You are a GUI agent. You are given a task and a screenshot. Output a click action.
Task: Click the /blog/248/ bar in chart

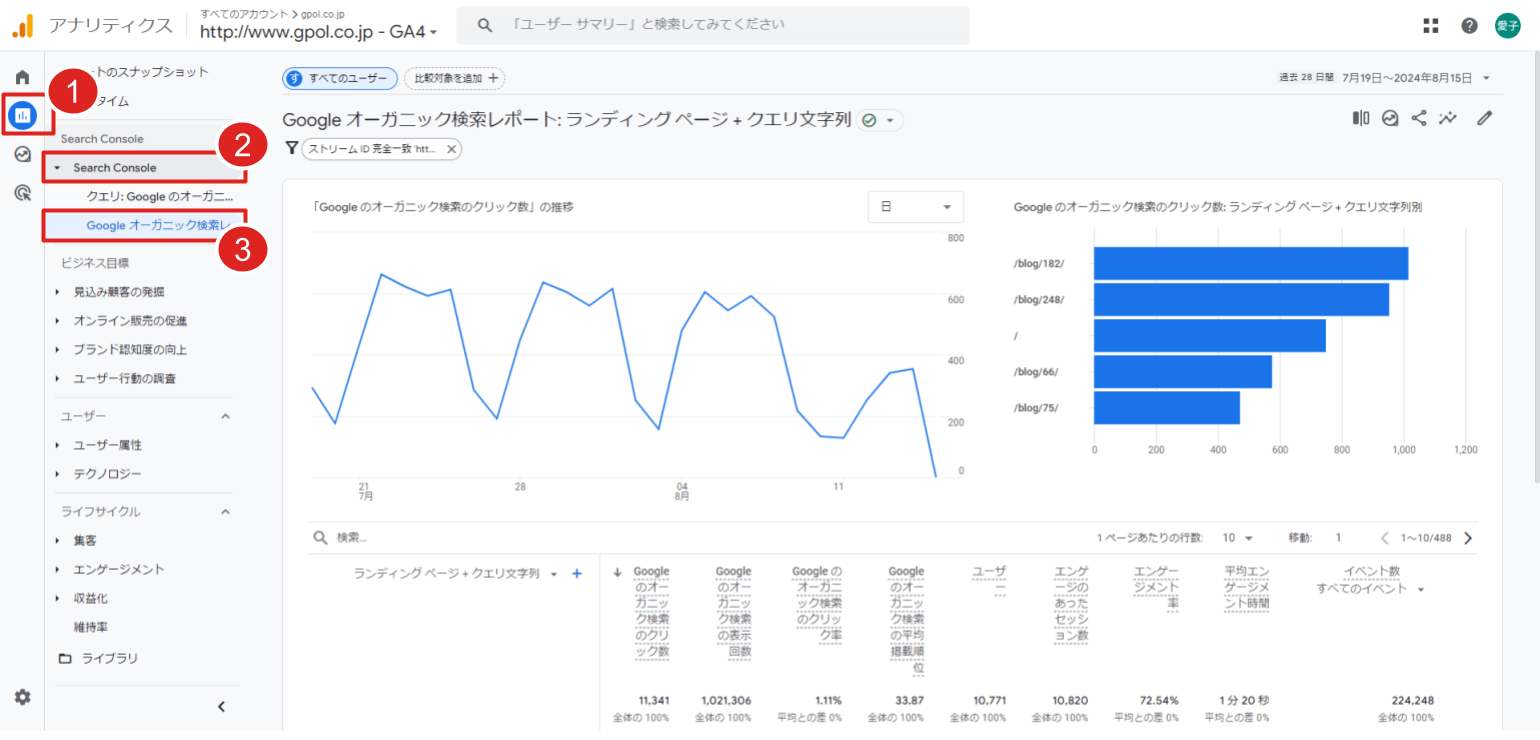1241,300
